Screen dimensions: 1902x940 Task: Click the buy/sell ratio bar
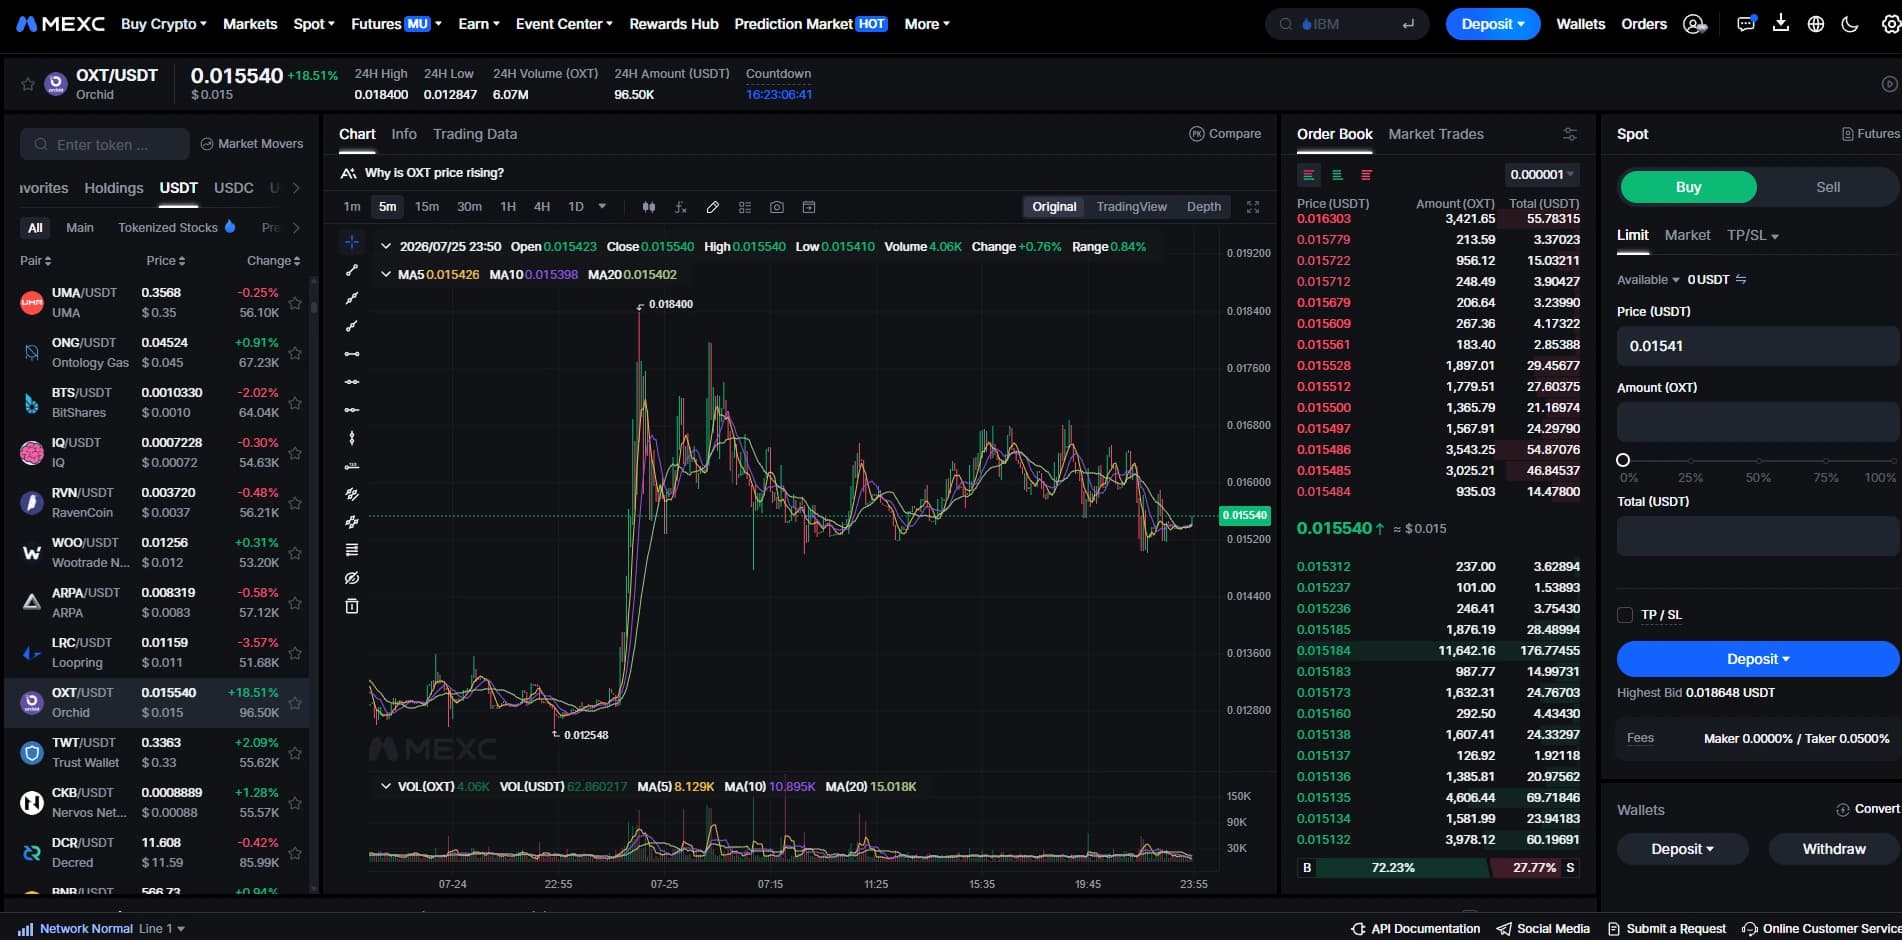point(1438,868)
